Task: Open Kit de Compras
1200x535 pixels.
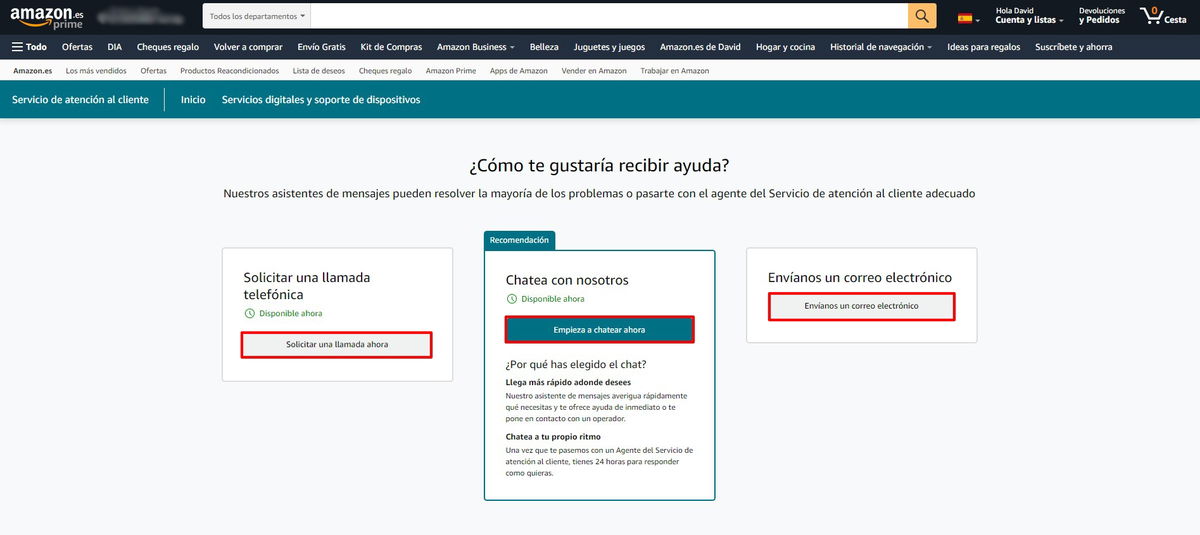Action: [391, 47]
